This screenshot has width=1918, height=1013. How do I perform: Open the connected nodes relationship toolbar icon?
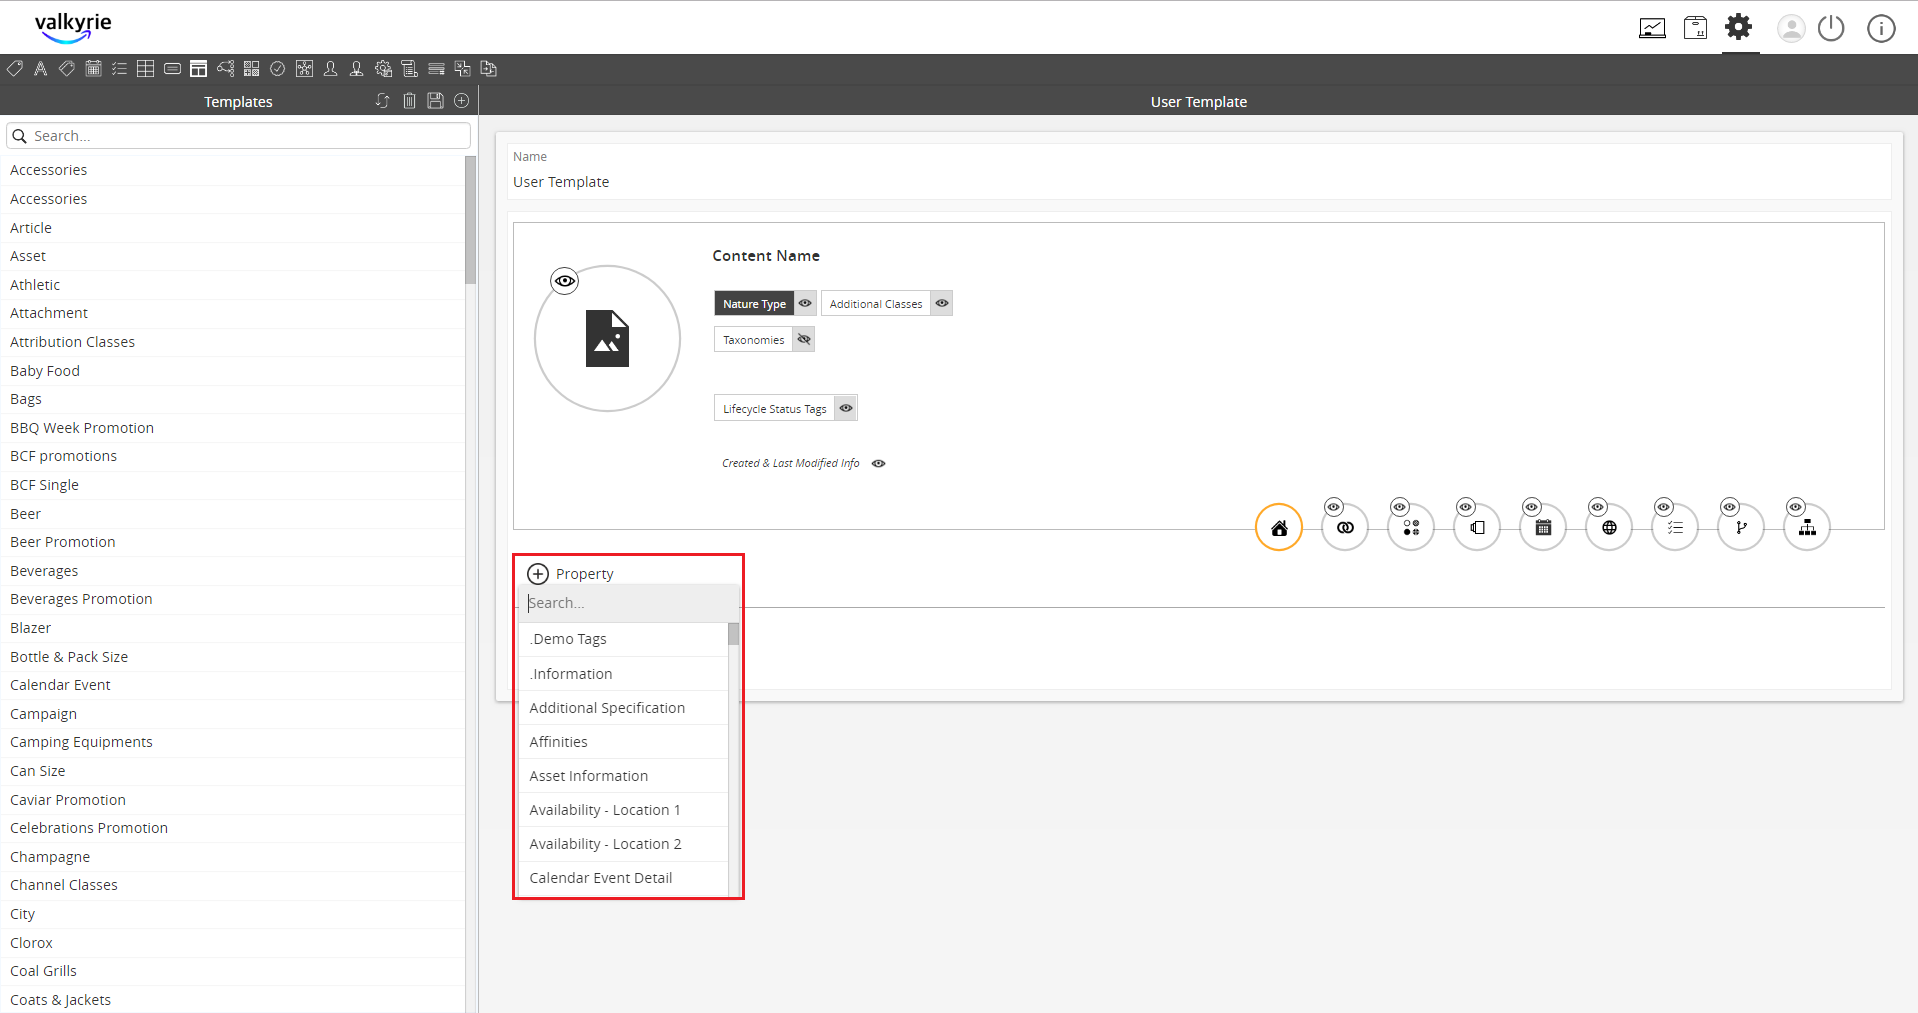(x=225, y=69)
